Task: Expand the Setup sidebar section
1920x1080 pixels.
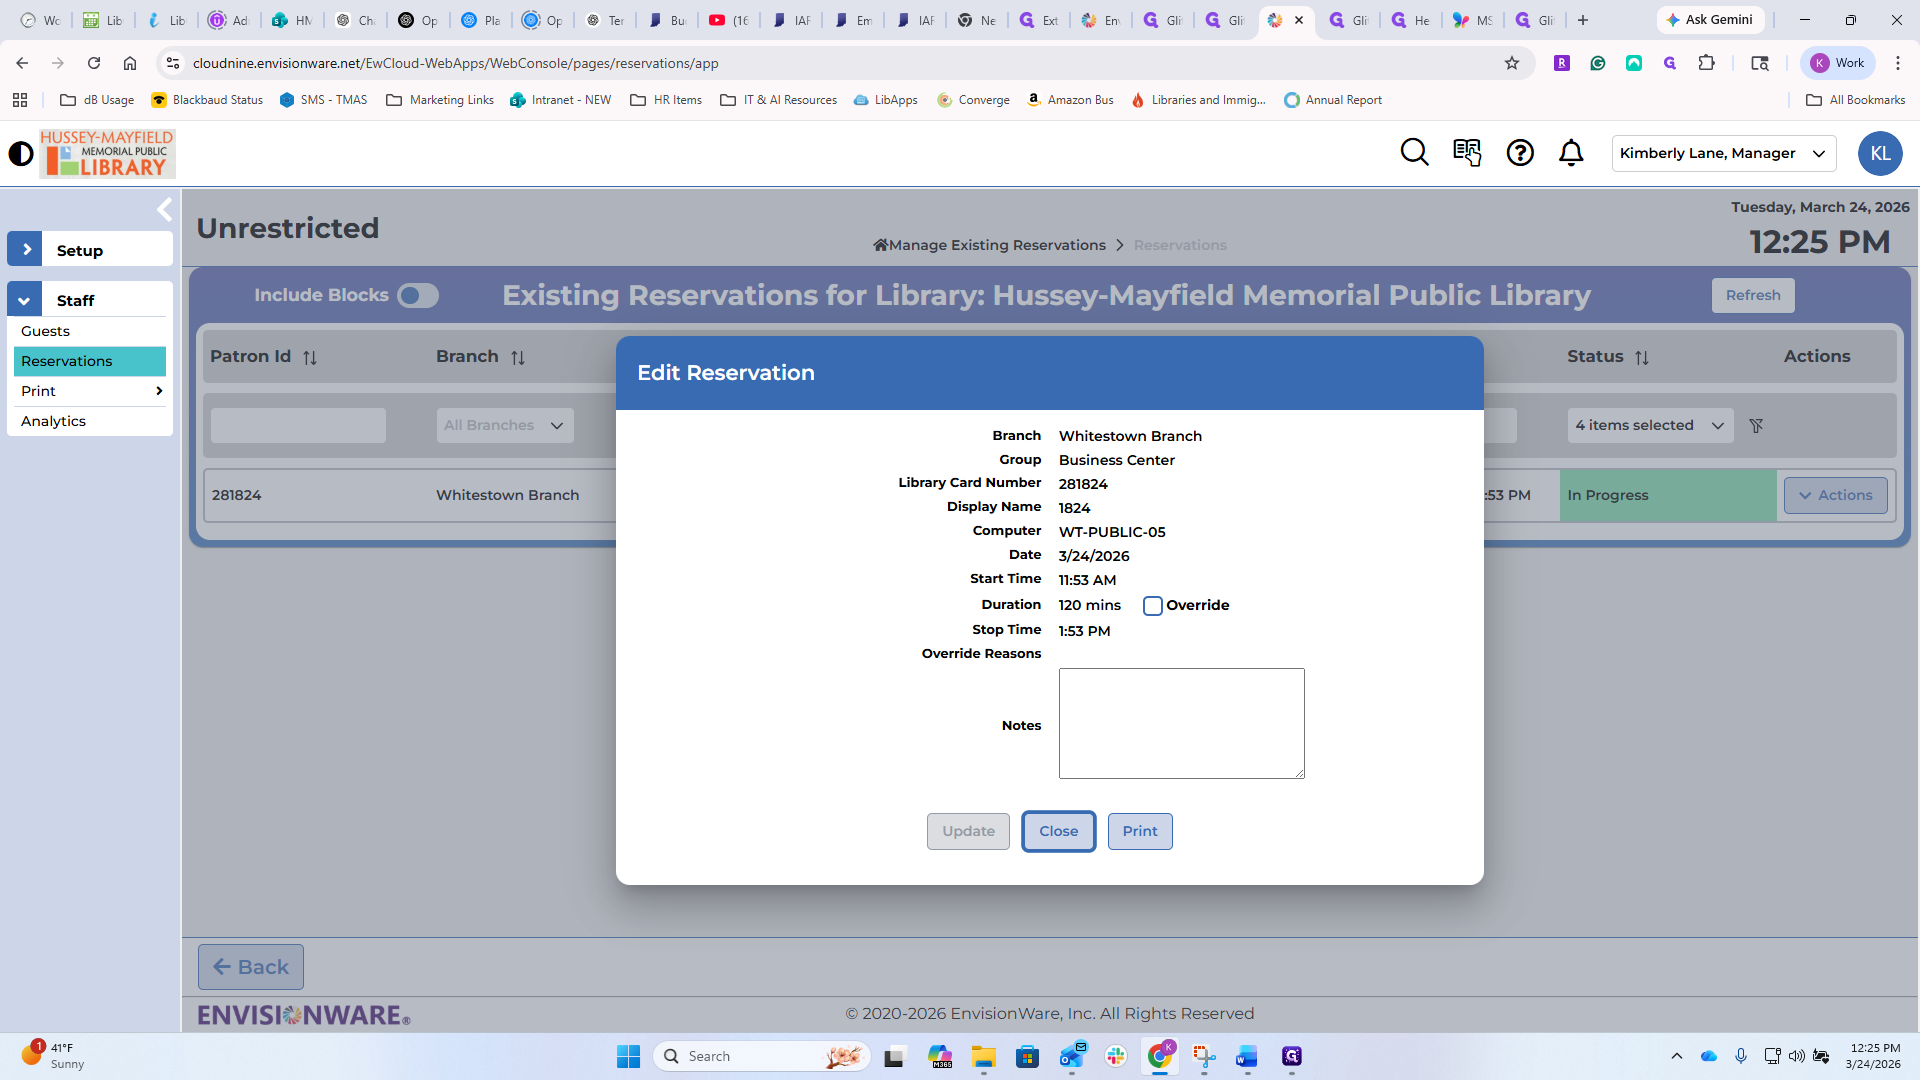Action: (x=26, y=250)
